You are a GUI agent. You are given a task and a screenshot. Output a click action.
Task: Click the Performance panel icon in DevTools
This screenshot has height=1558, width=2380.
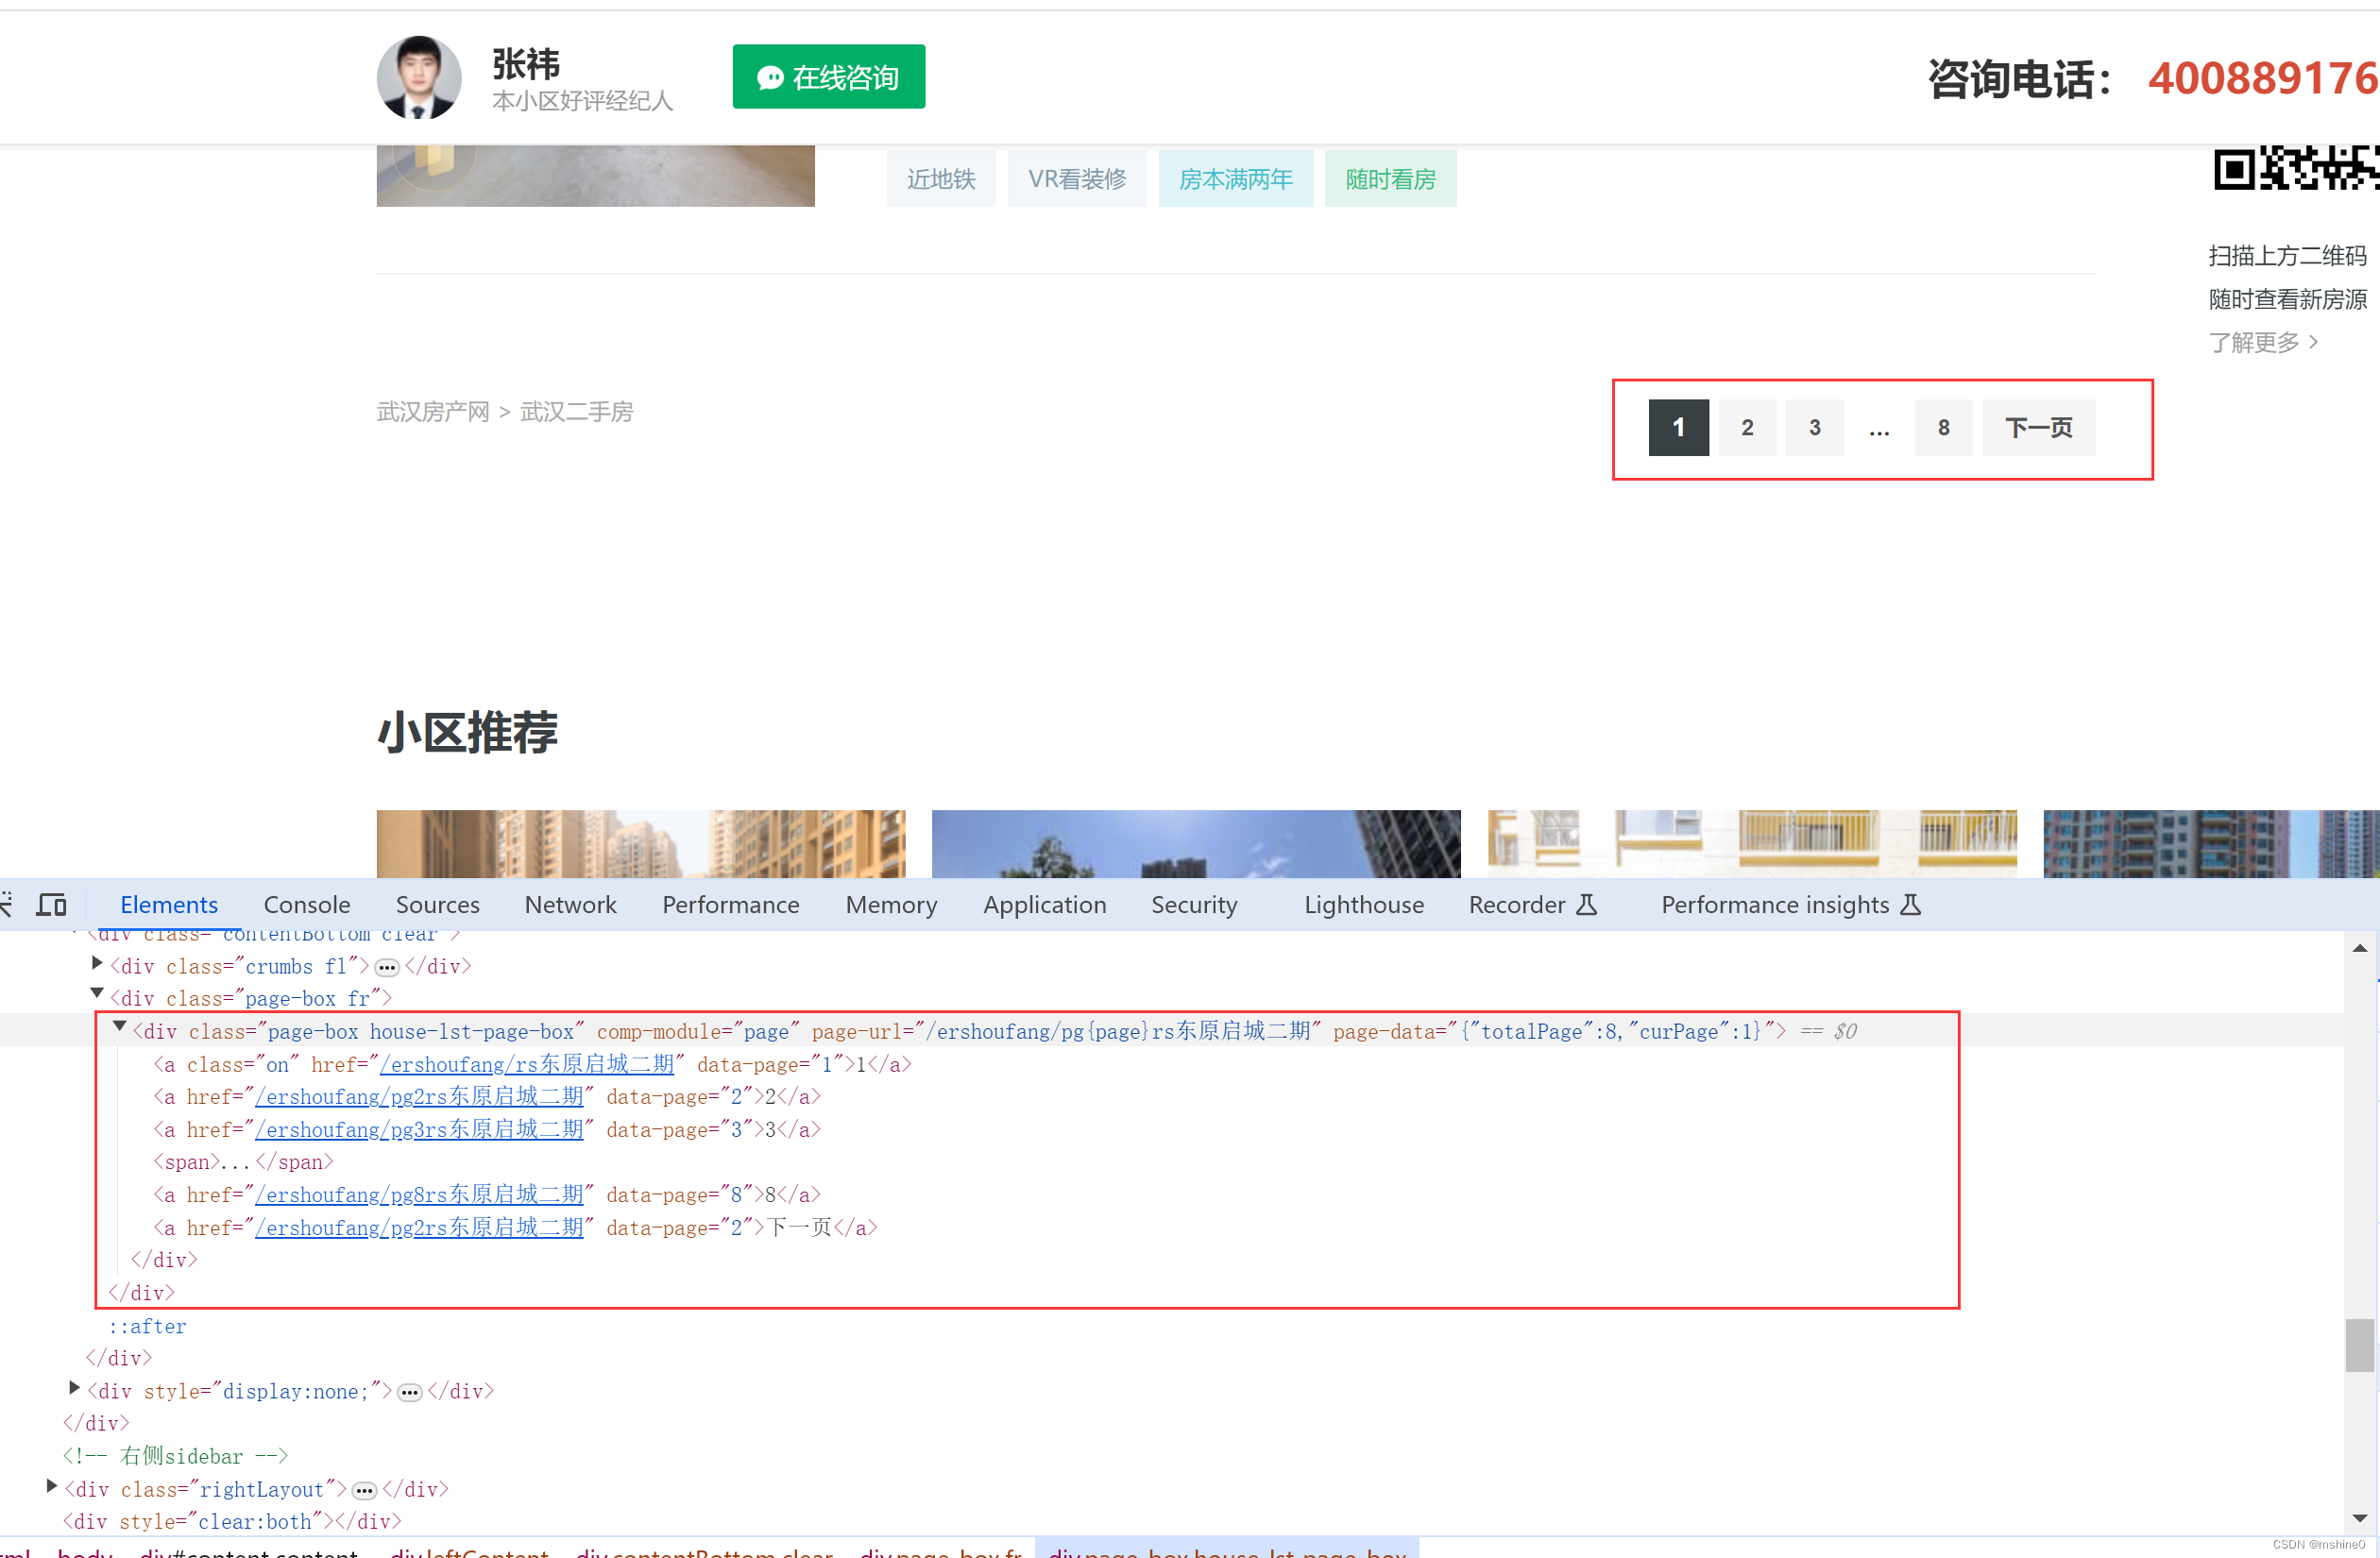730,905
